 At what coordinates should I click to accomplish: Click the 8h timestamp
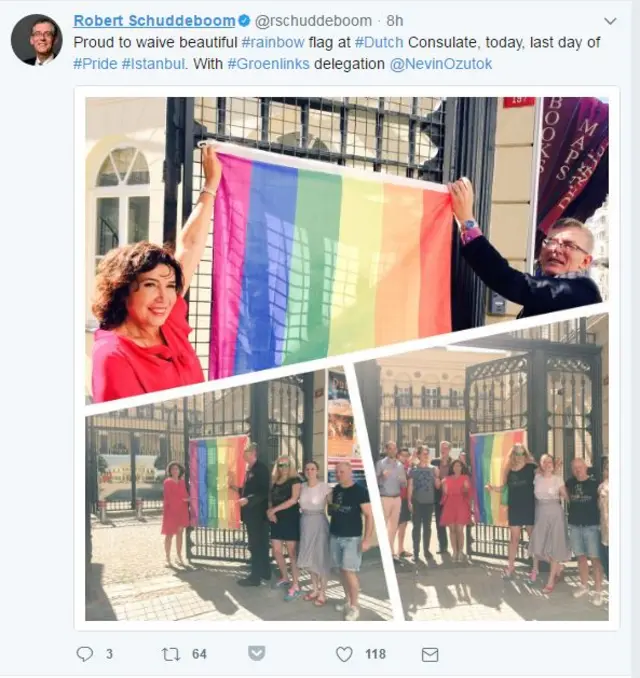pos(394,20)
